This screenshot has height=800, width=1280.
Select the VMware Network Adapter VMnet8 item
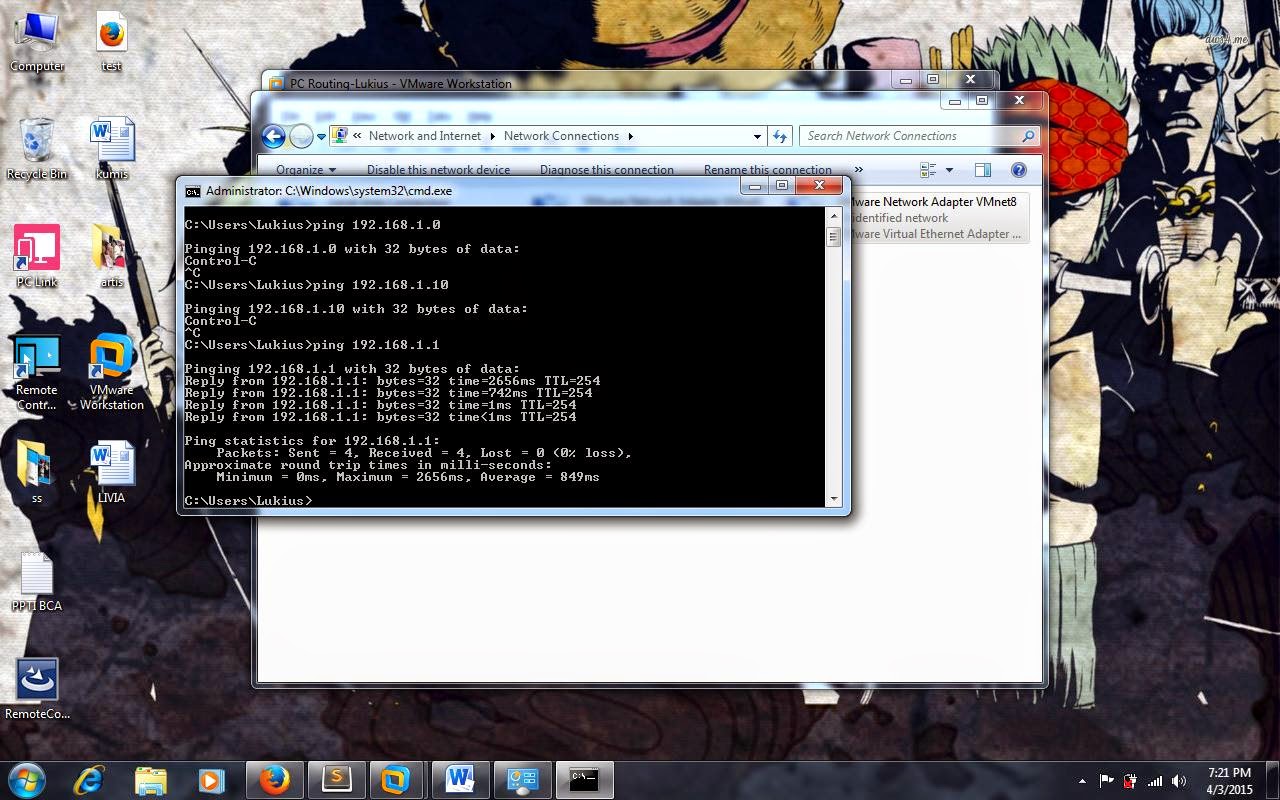pyautogui.click(x=938, y=218)
